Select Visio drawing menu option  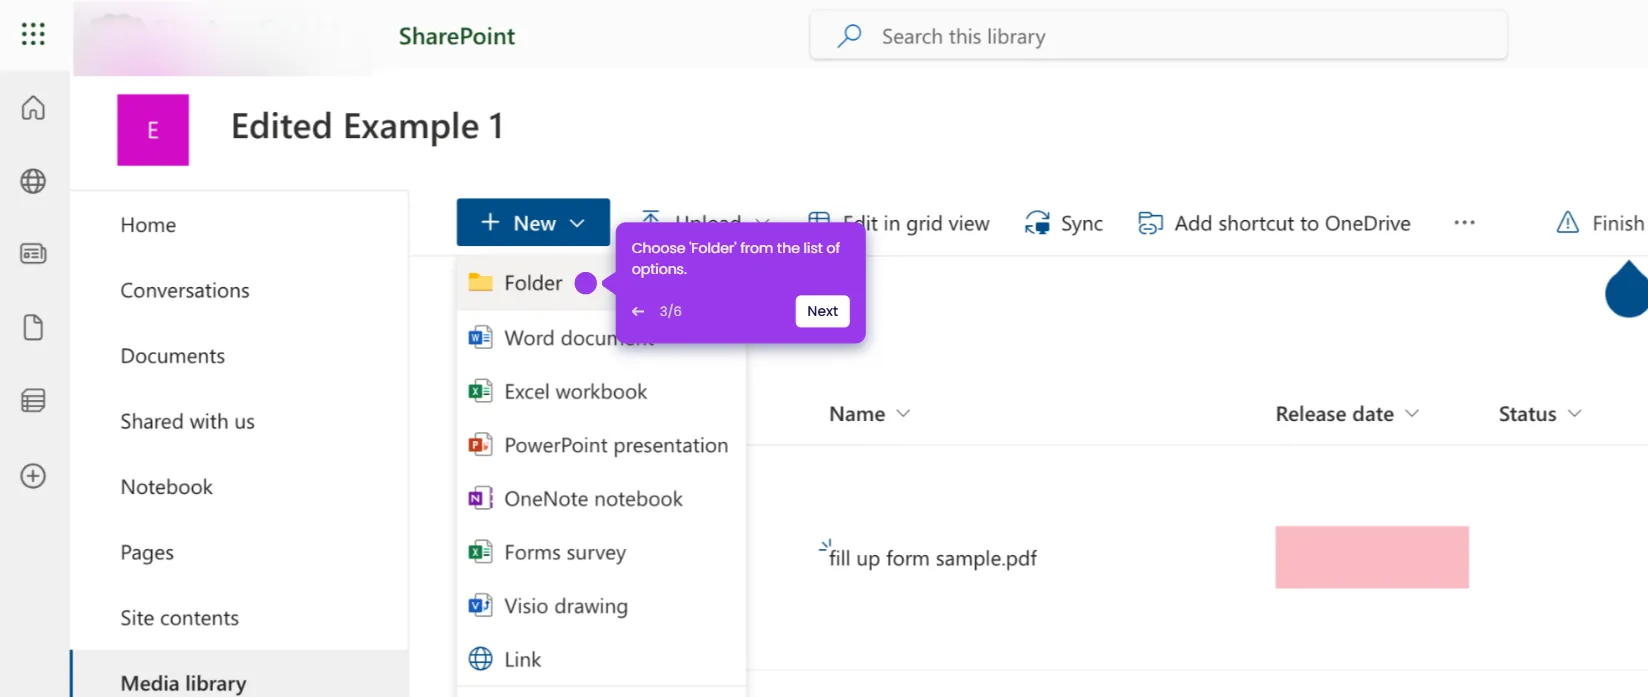pos(601,606)
